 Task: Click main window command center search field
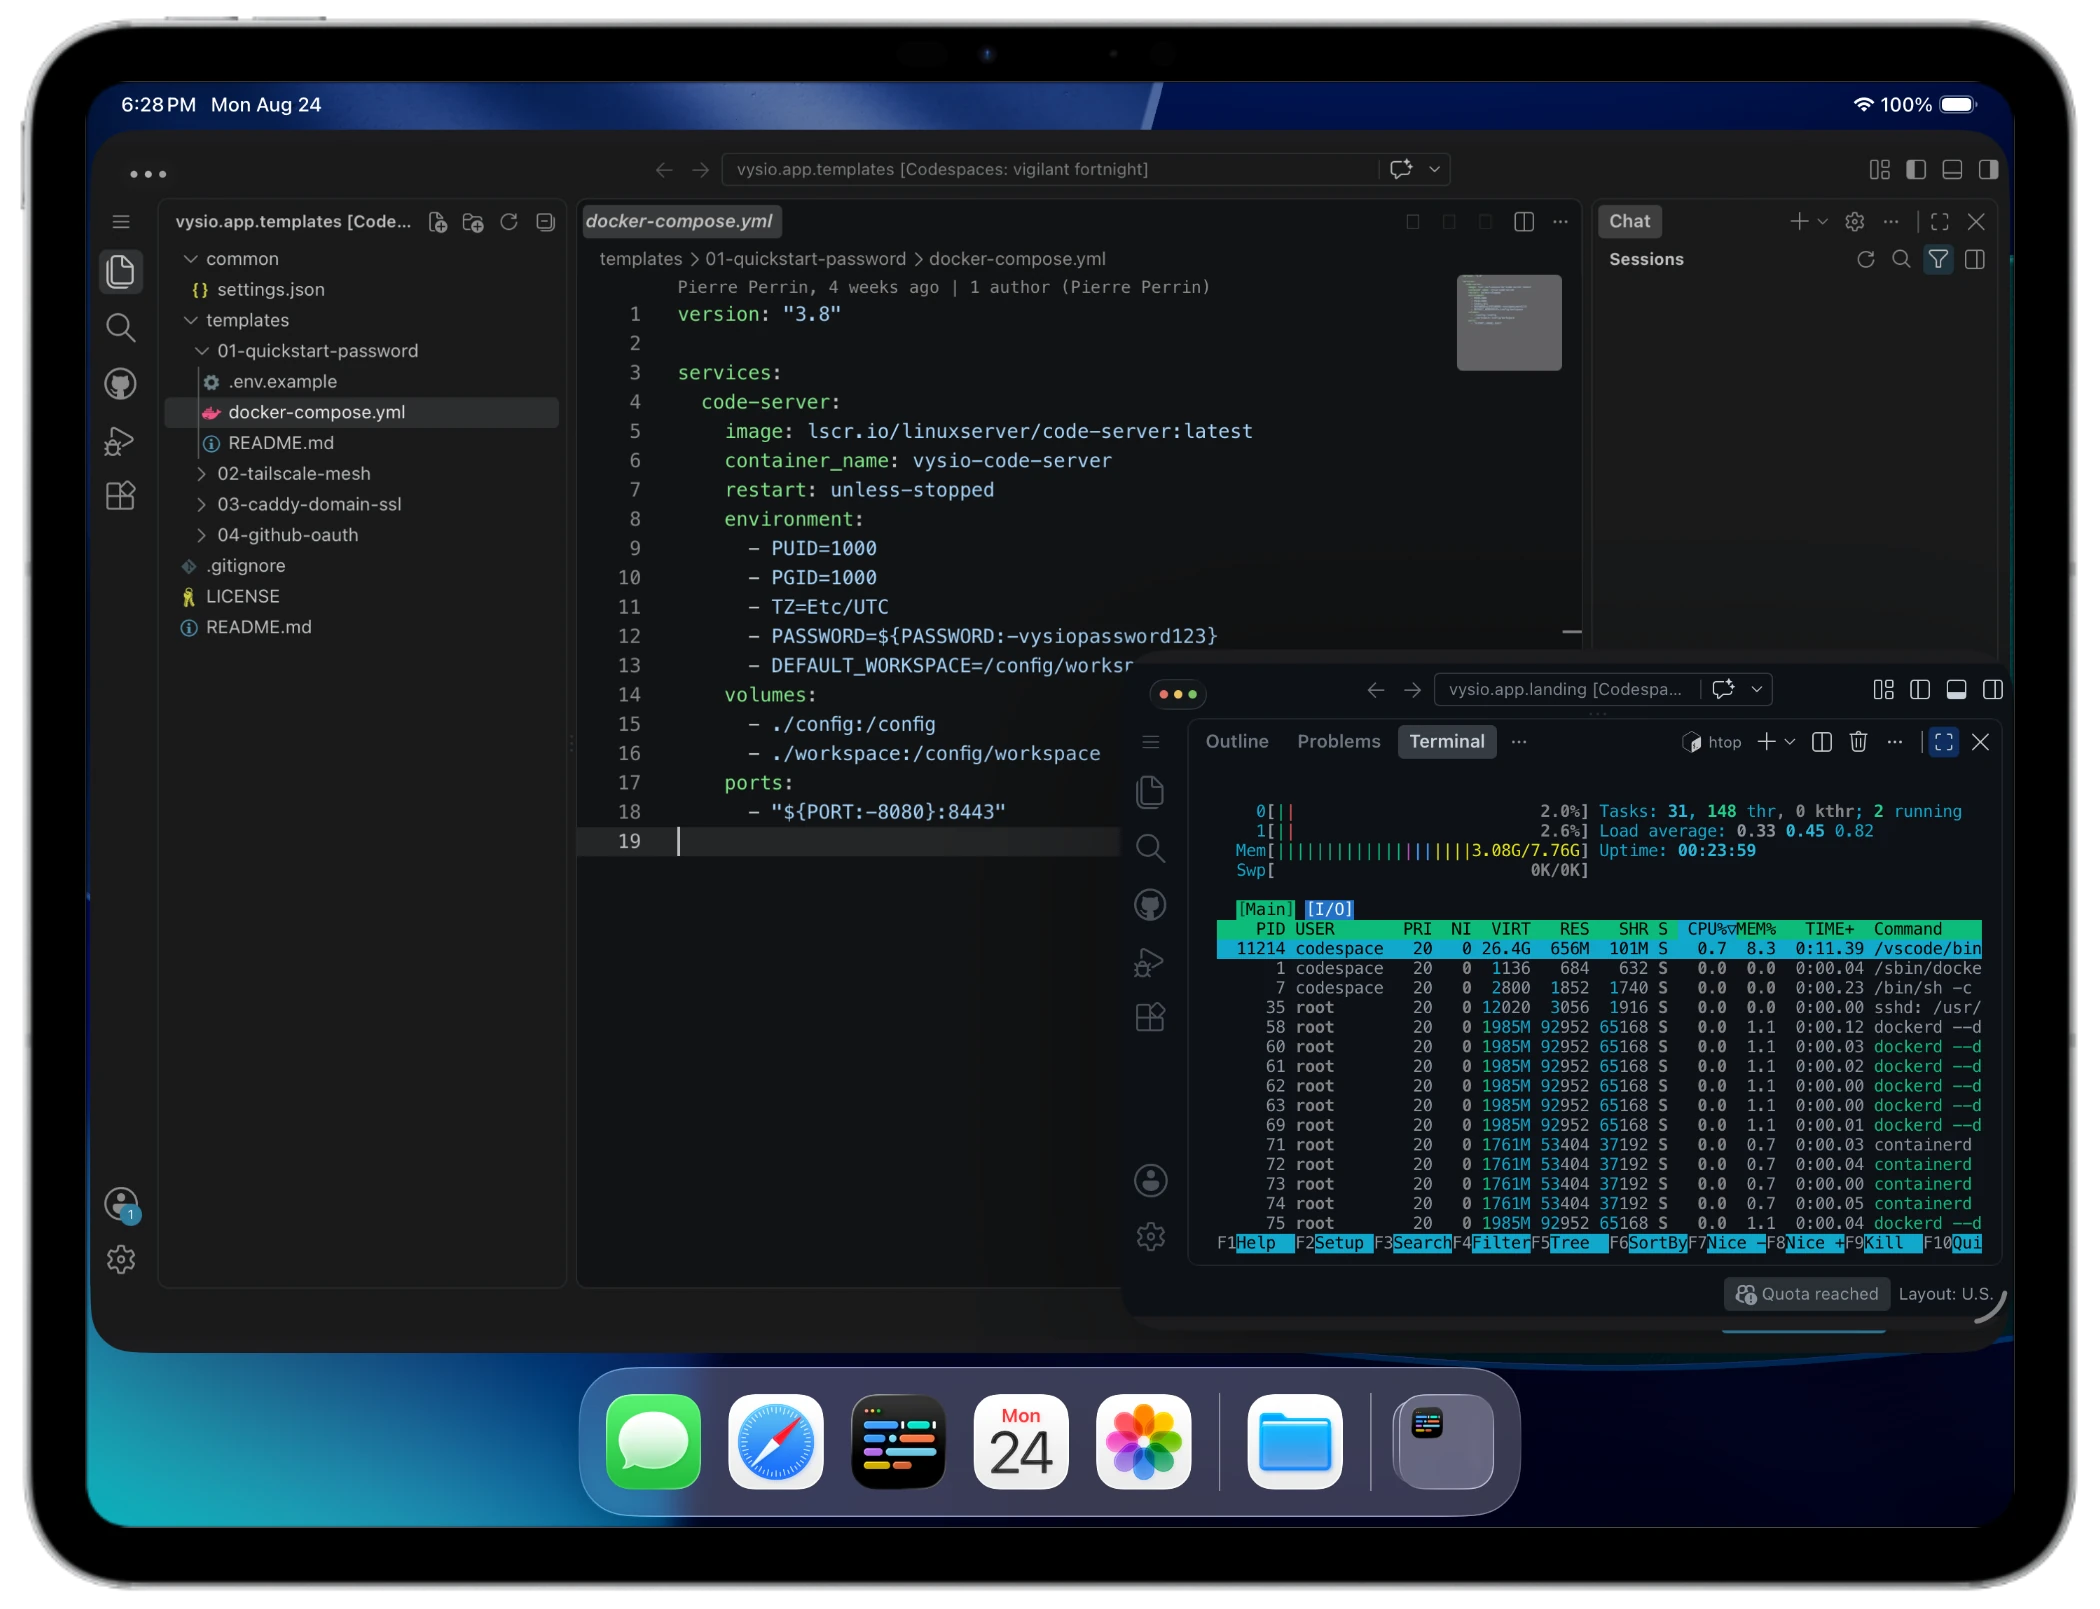[x=1050, y=170]
